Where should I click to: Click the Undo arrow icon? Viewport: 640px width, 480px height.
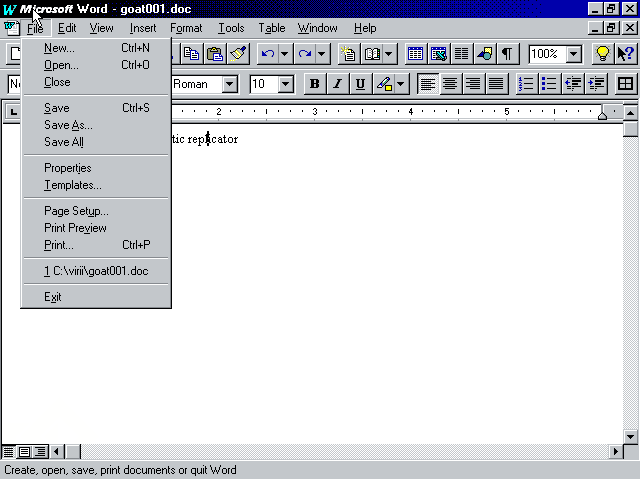[268, 54]
